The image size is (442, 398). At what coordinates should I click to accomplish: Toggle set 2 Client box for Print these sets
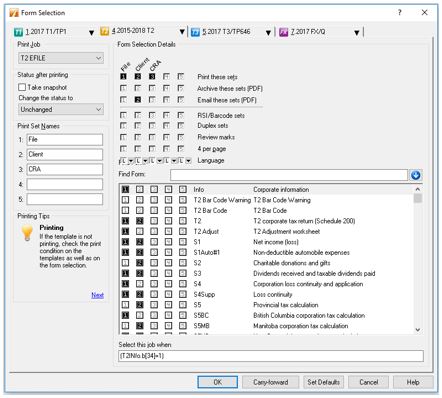pyautogui.click(x=138, y=77)
